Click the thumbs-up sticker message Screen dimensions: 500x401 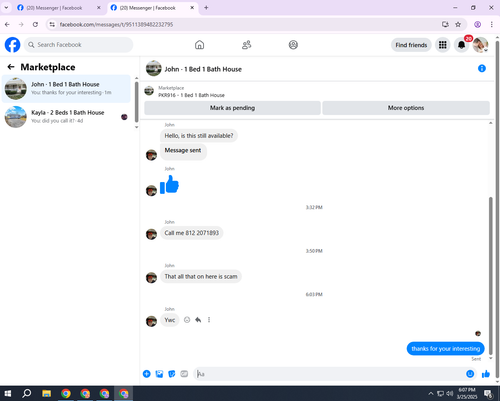pos(169,184)
